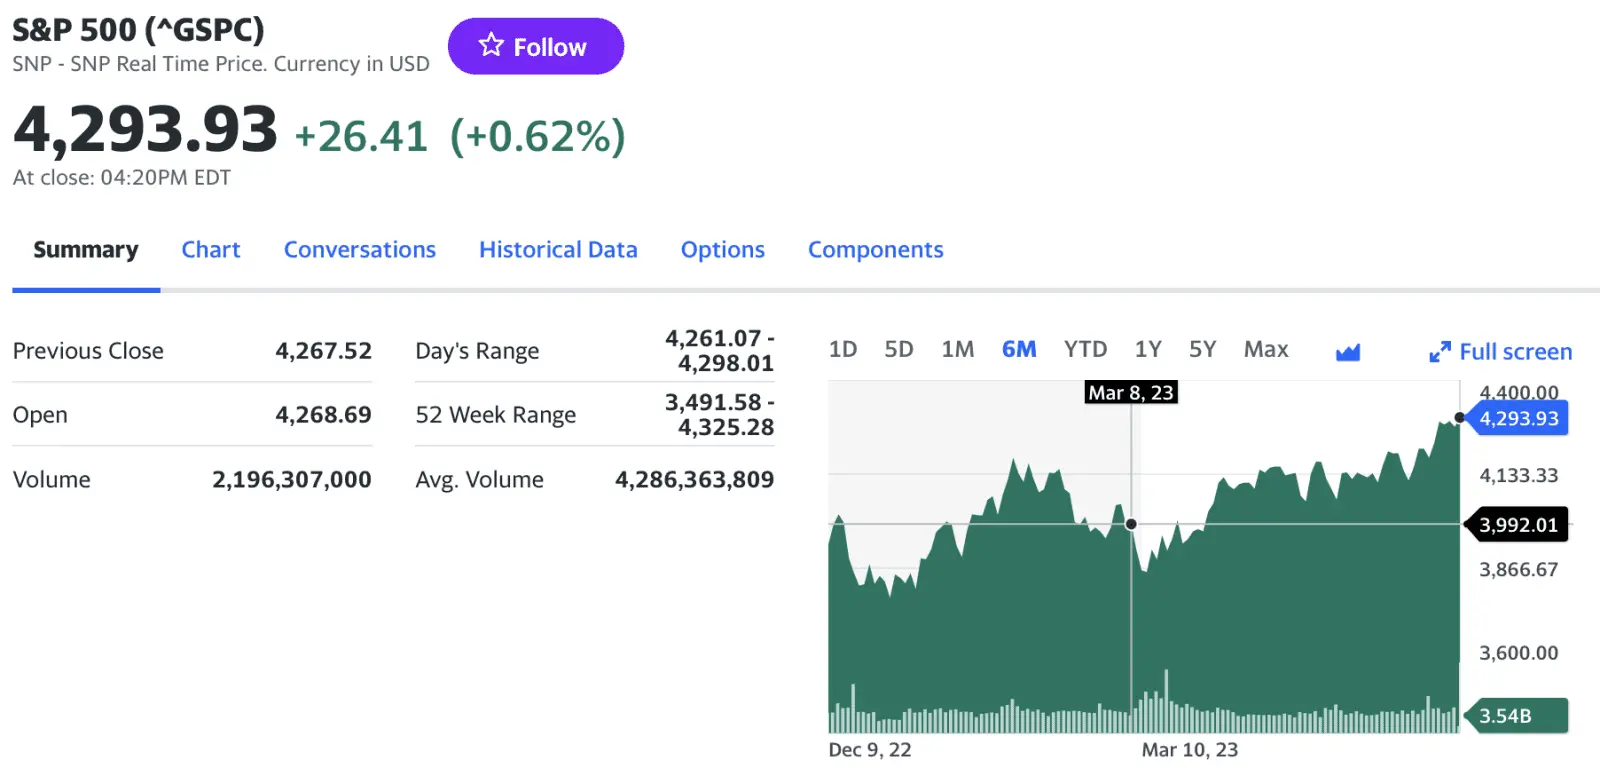The width and height of the screenshot is (1600, 776).
Task: Click the star icon in Follow button
Action: (x=490, y=46)
